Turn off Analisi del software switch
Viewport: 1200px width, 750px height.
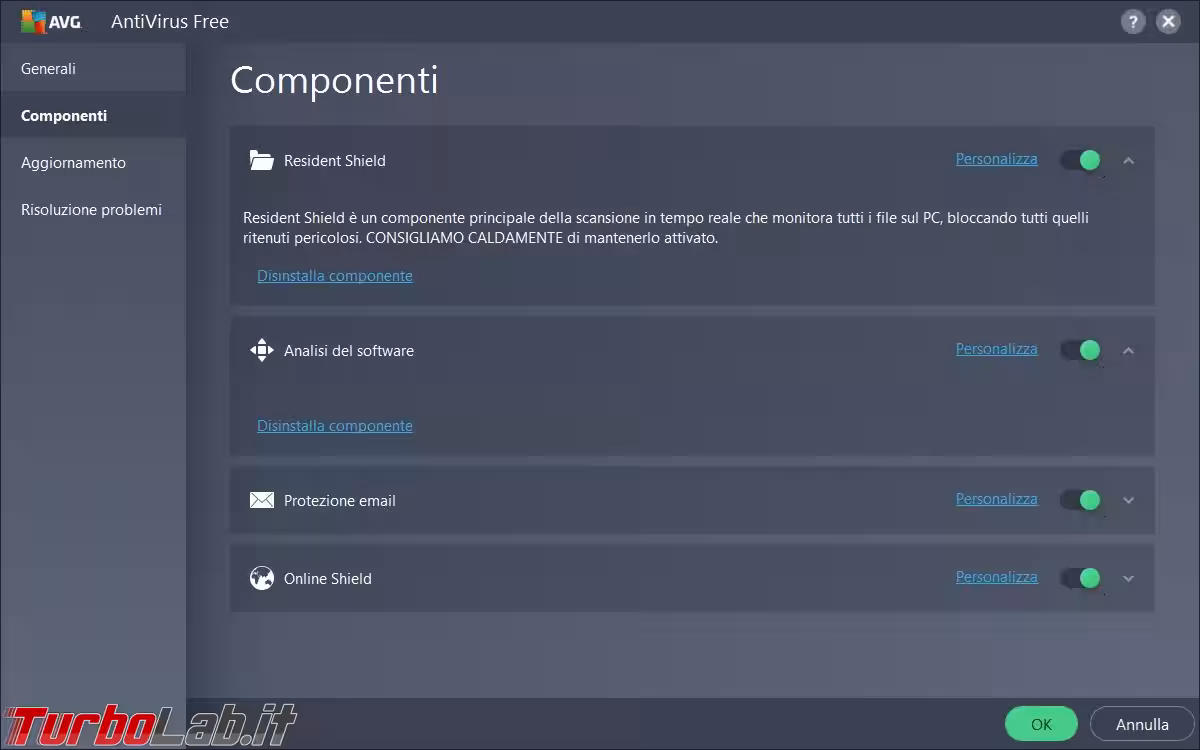[1081, 350]
